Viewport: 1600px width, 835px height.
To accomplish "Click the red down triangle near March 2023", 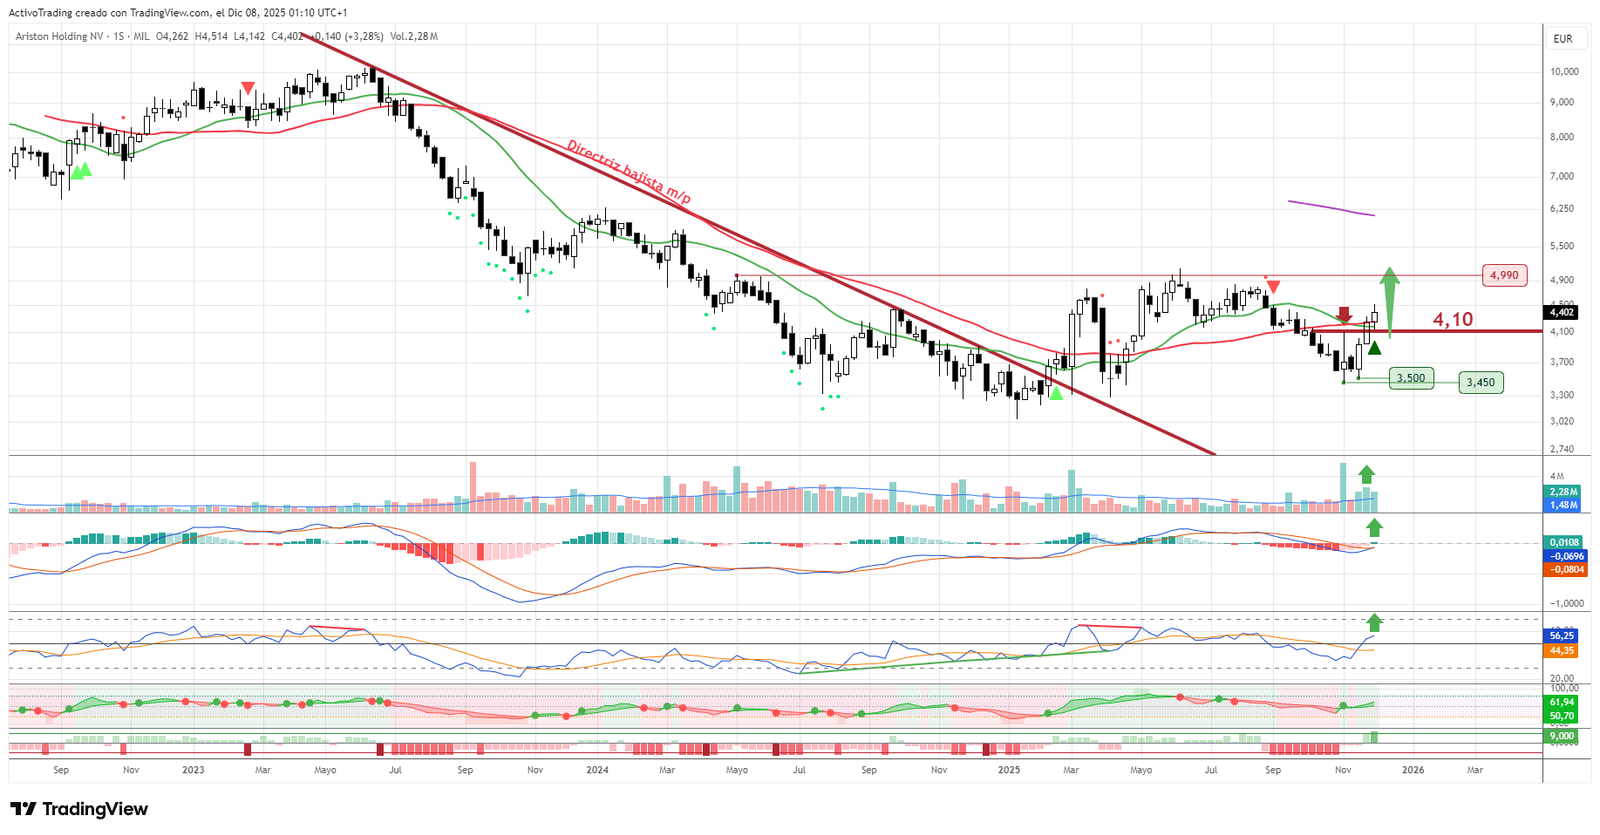I will (x=248, y=88).
